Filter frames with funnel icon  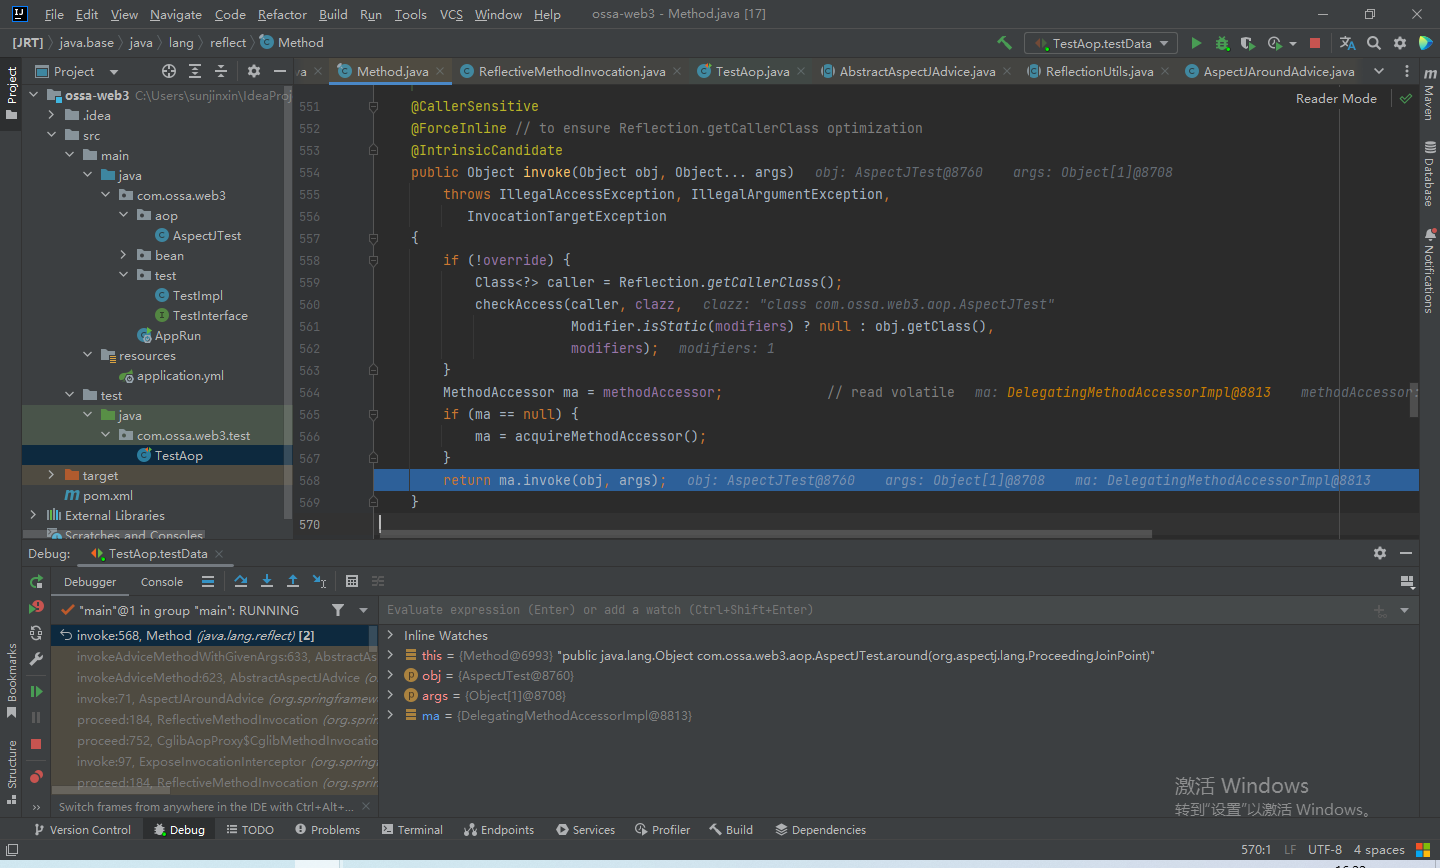(x=338, y=610)
